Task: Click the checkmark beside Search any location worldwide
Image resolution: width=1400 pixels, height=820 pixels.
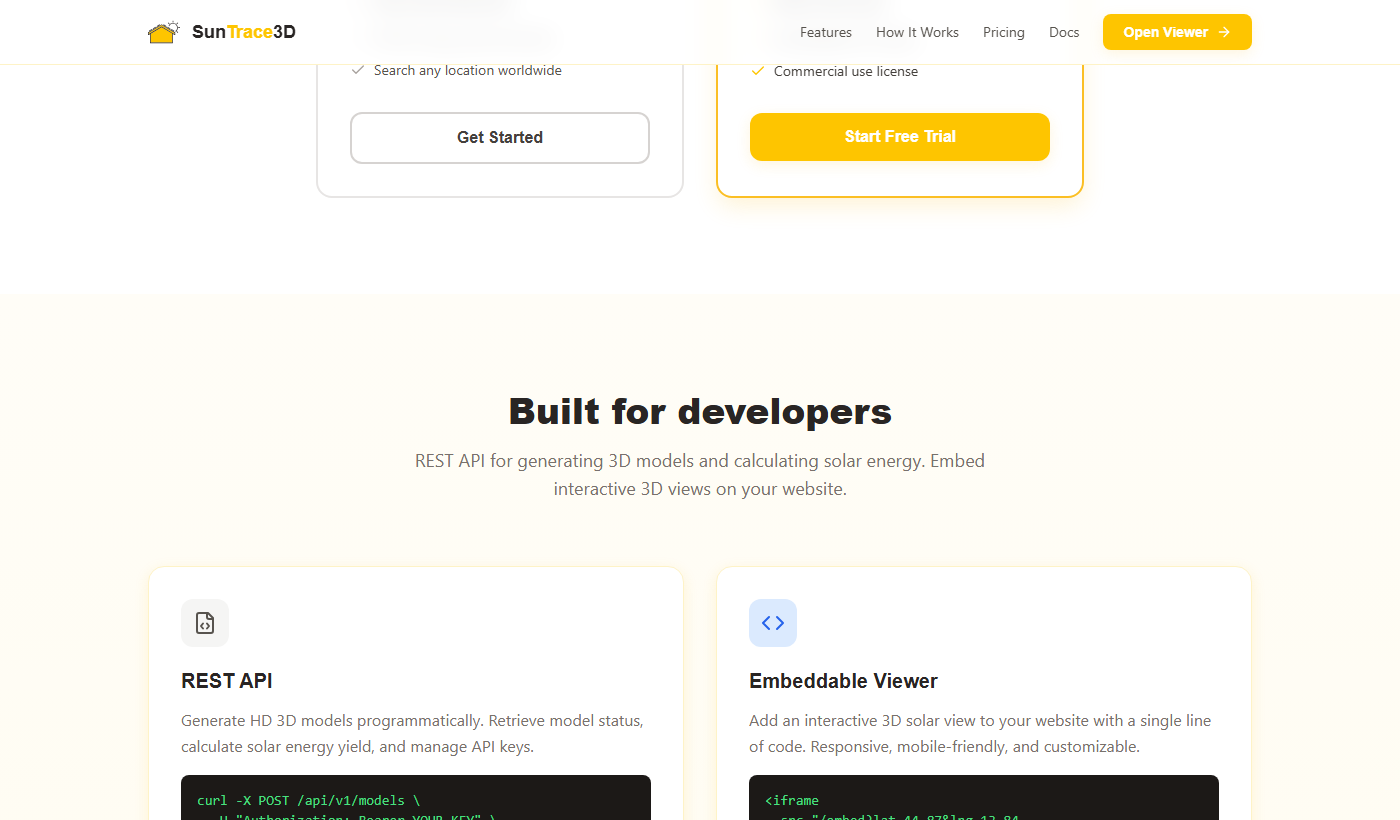Action: [x=358, y=70]
